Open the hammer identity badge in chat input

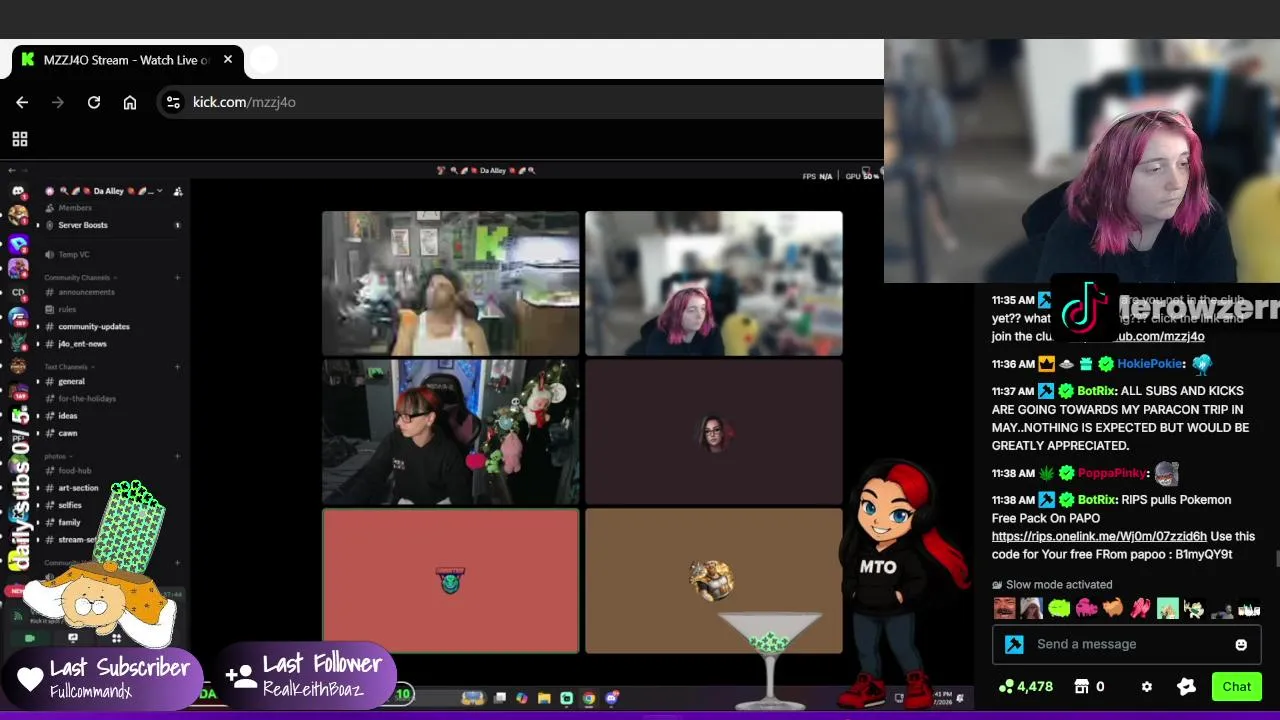coord(1014,645)
